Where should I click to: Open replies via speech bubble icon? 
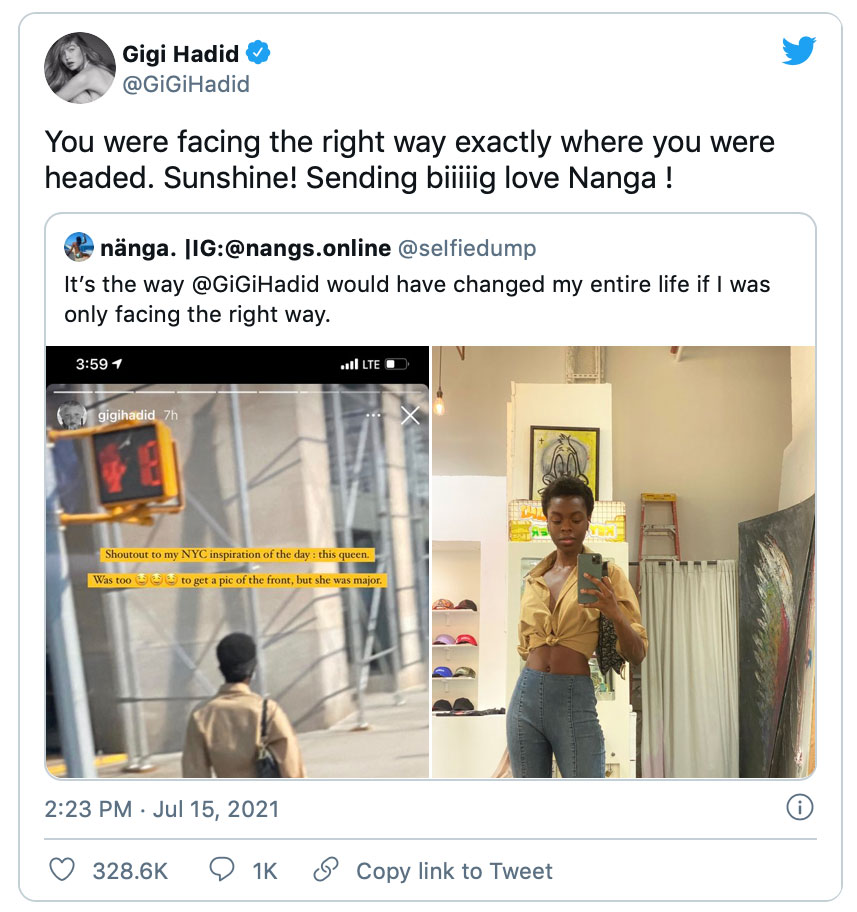[x=222, y=870]
